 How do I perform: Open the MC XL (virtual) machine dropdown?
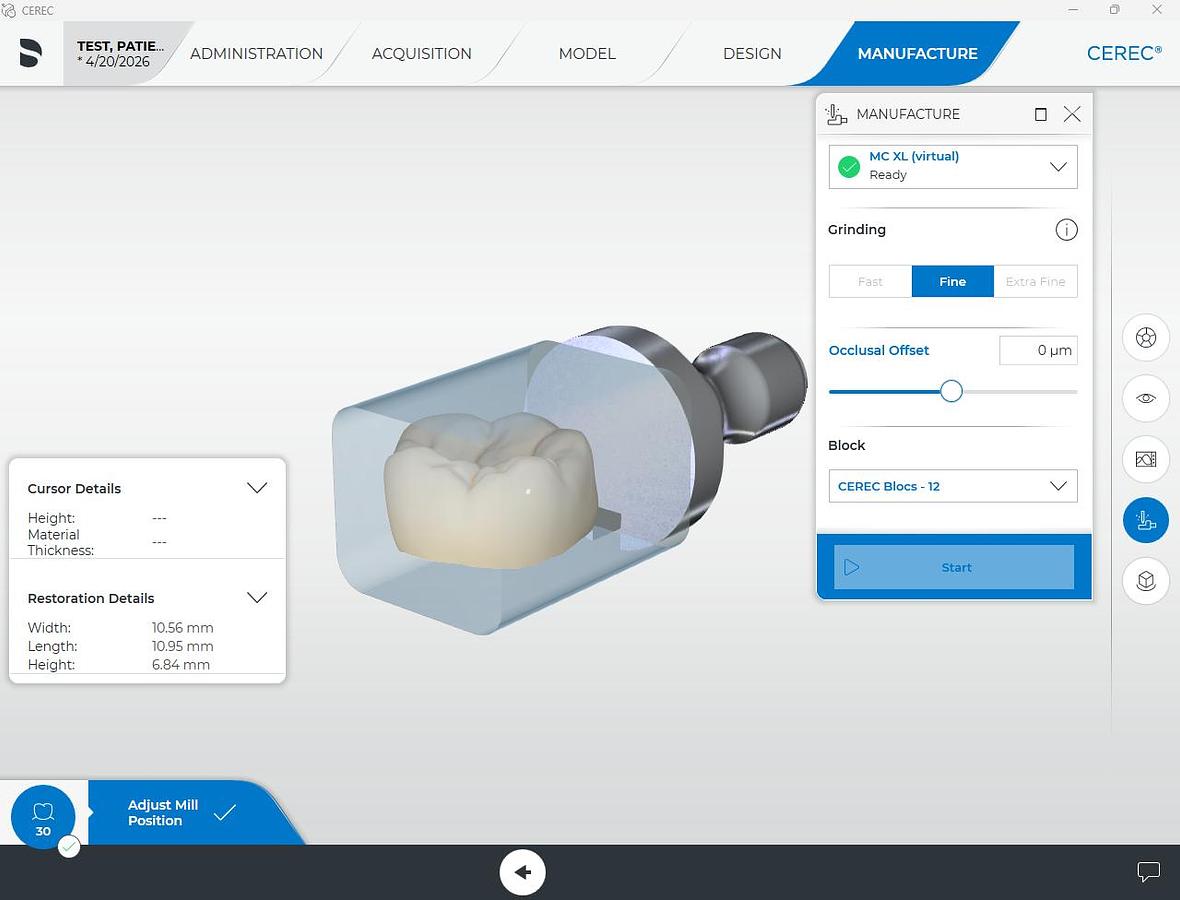point(953,166)
